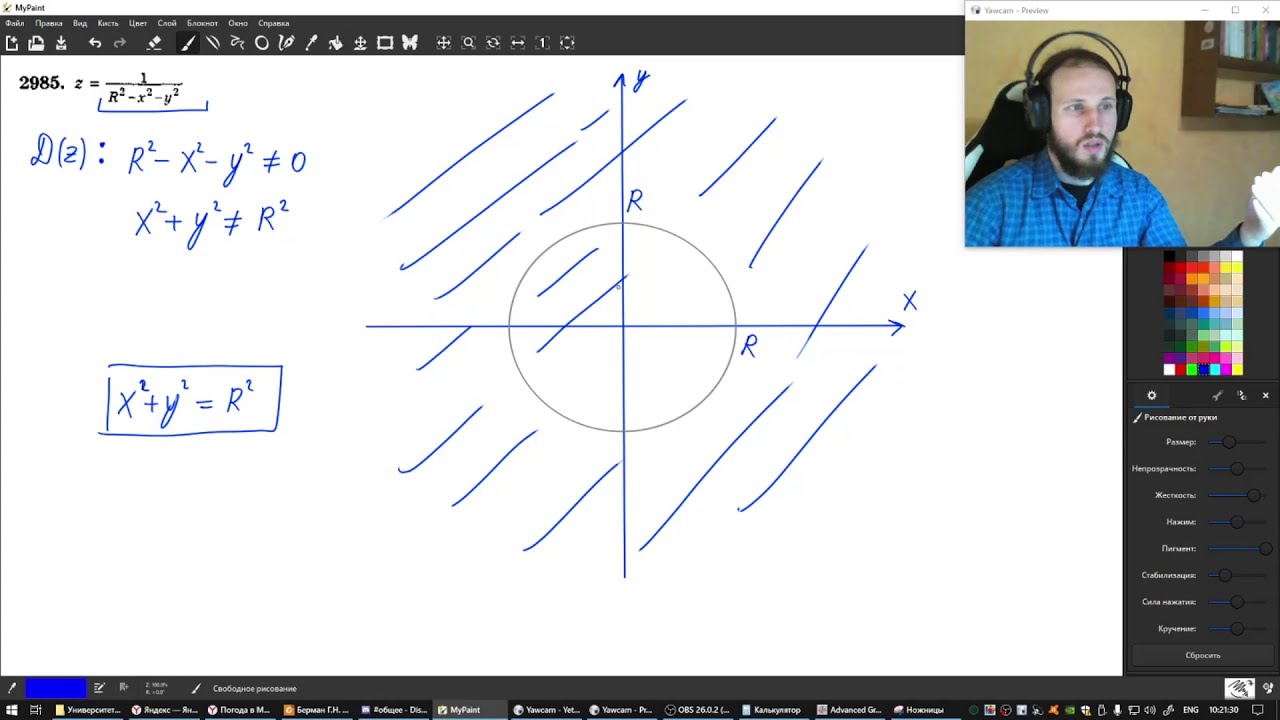Viewport: 1280px width, 720px height.
Task: Open the Слой menu
Action: 167,23
